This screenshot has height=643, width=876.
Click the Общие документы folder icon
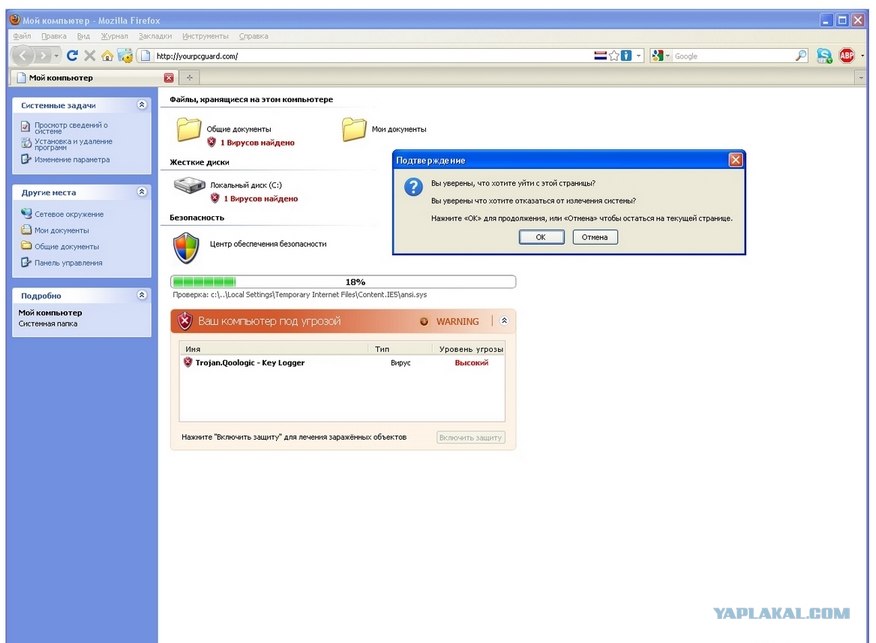(189, 130)
